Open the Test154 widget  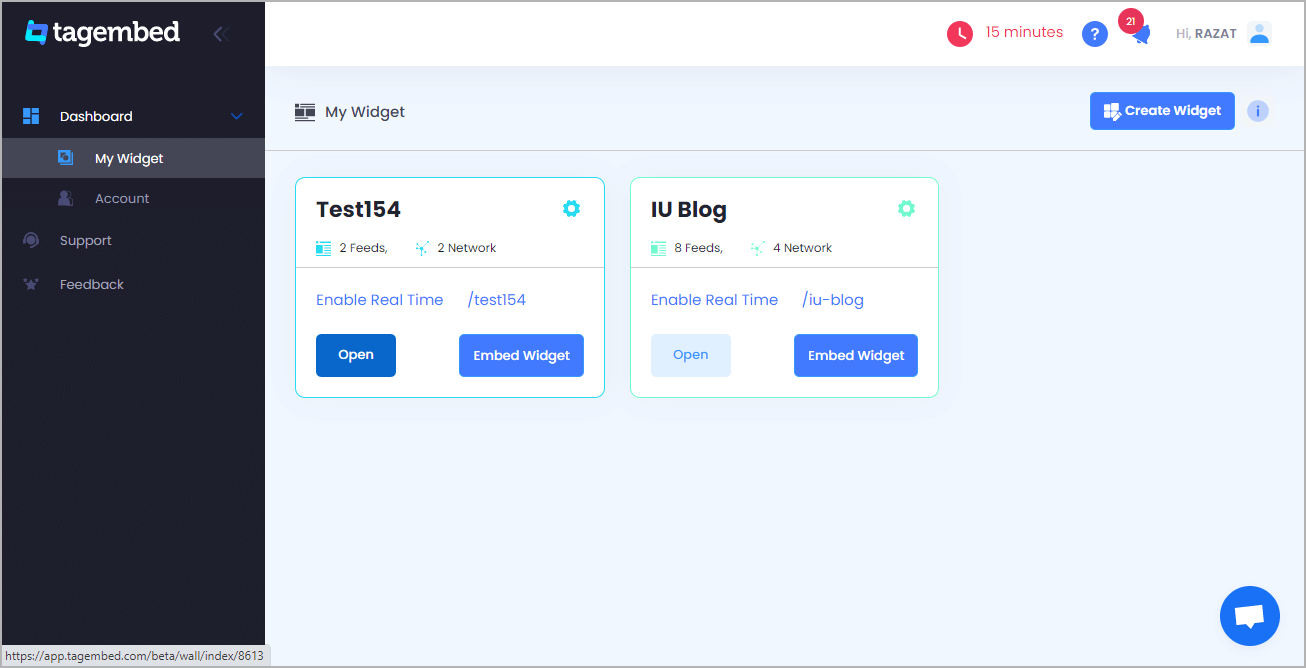click(356, 355)
